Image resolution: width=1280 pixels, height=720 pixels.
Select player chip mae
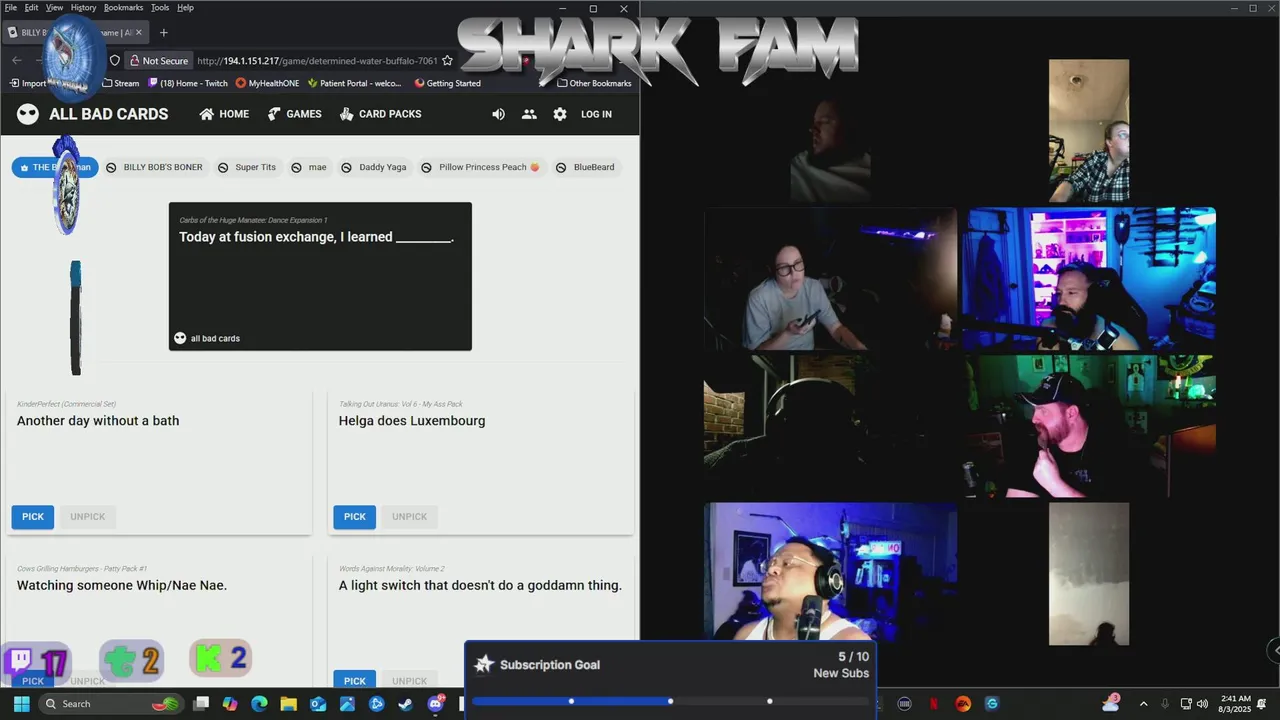[x=309, y=167]
